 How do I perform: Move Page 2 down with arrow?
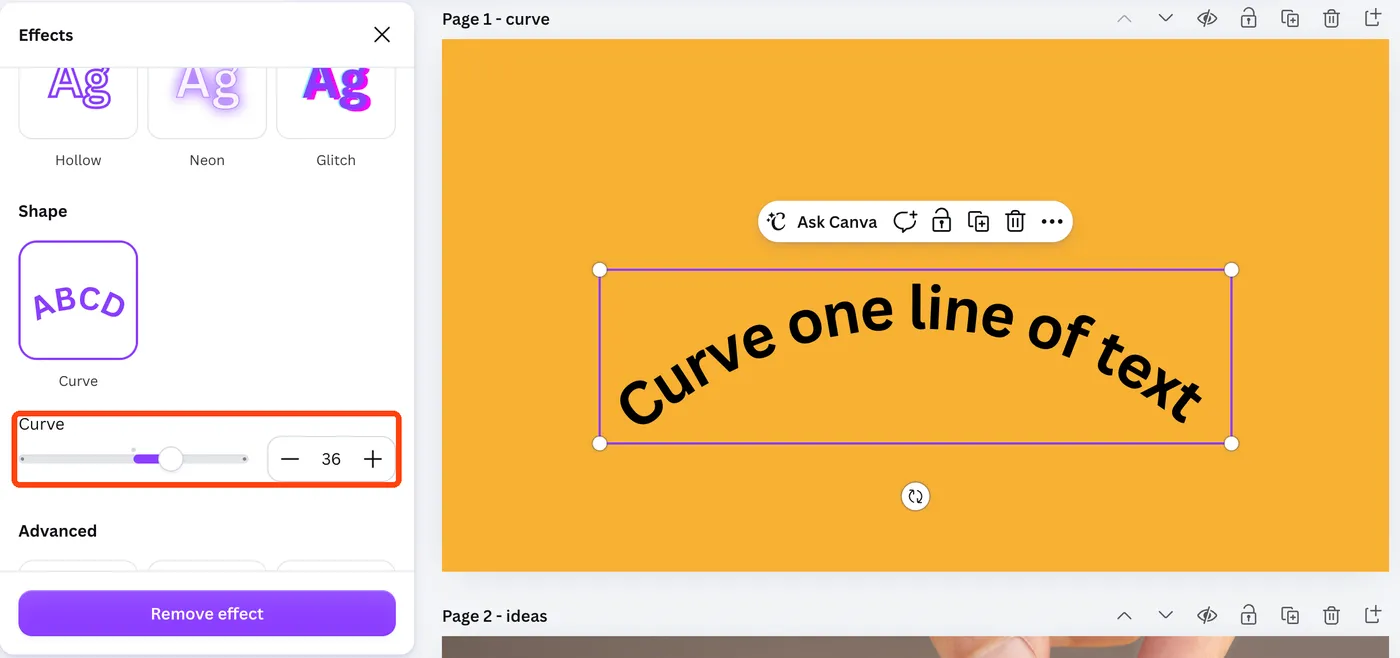click(1166, 616)
